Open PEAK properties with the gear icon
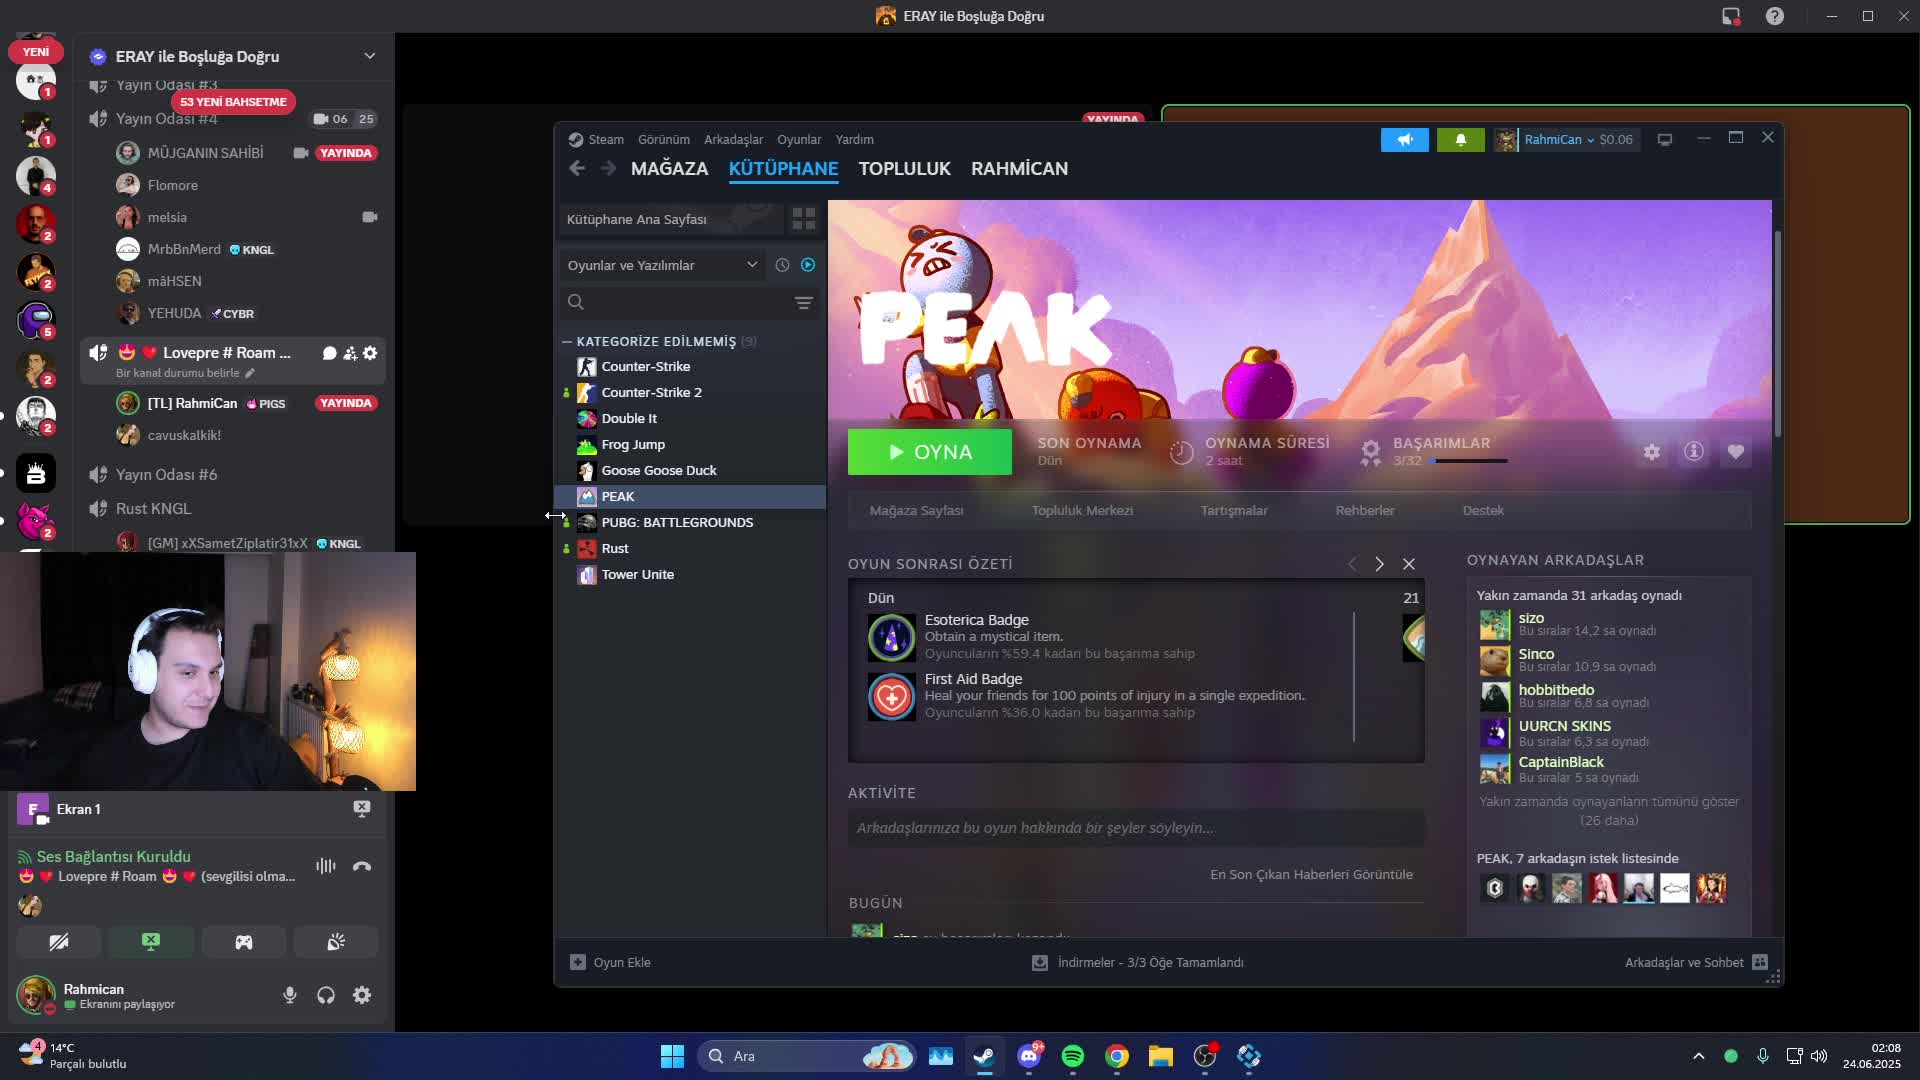The image size is (1920, 1080). coord(1653,452)
